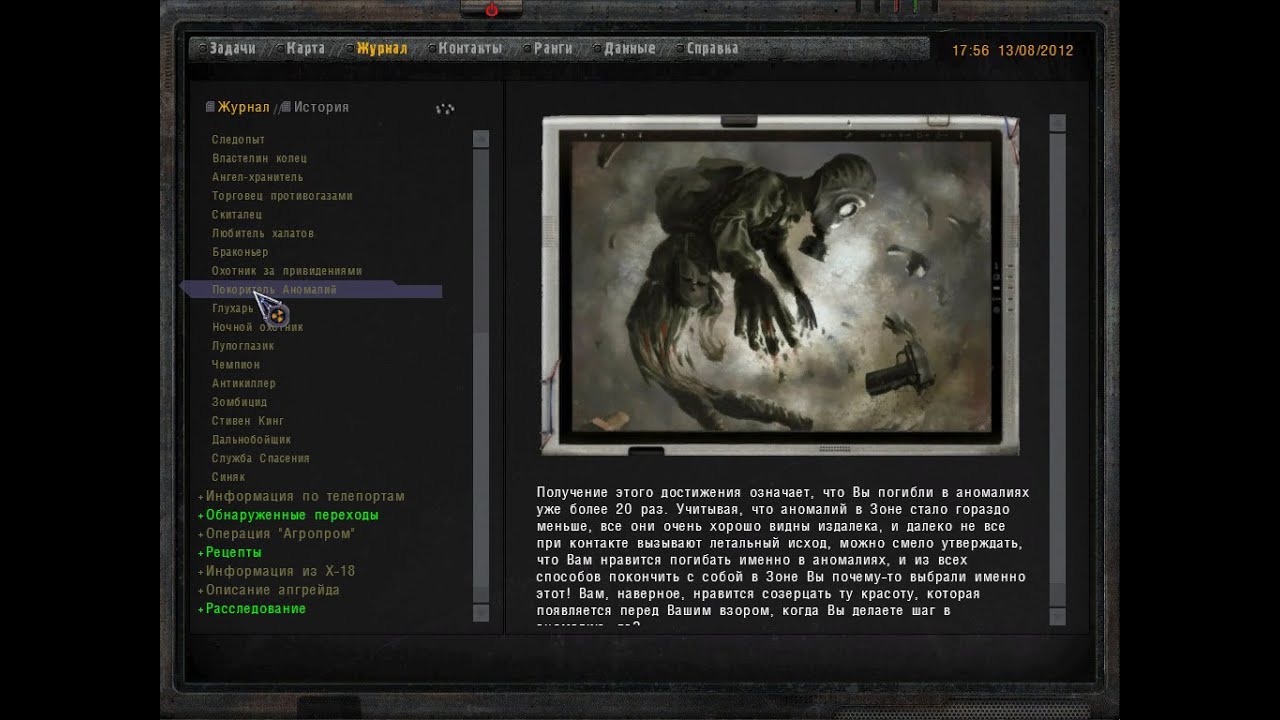Select the Чемпион entry
The width and height of the screenshot is (1280, 720).
[236, 365]
